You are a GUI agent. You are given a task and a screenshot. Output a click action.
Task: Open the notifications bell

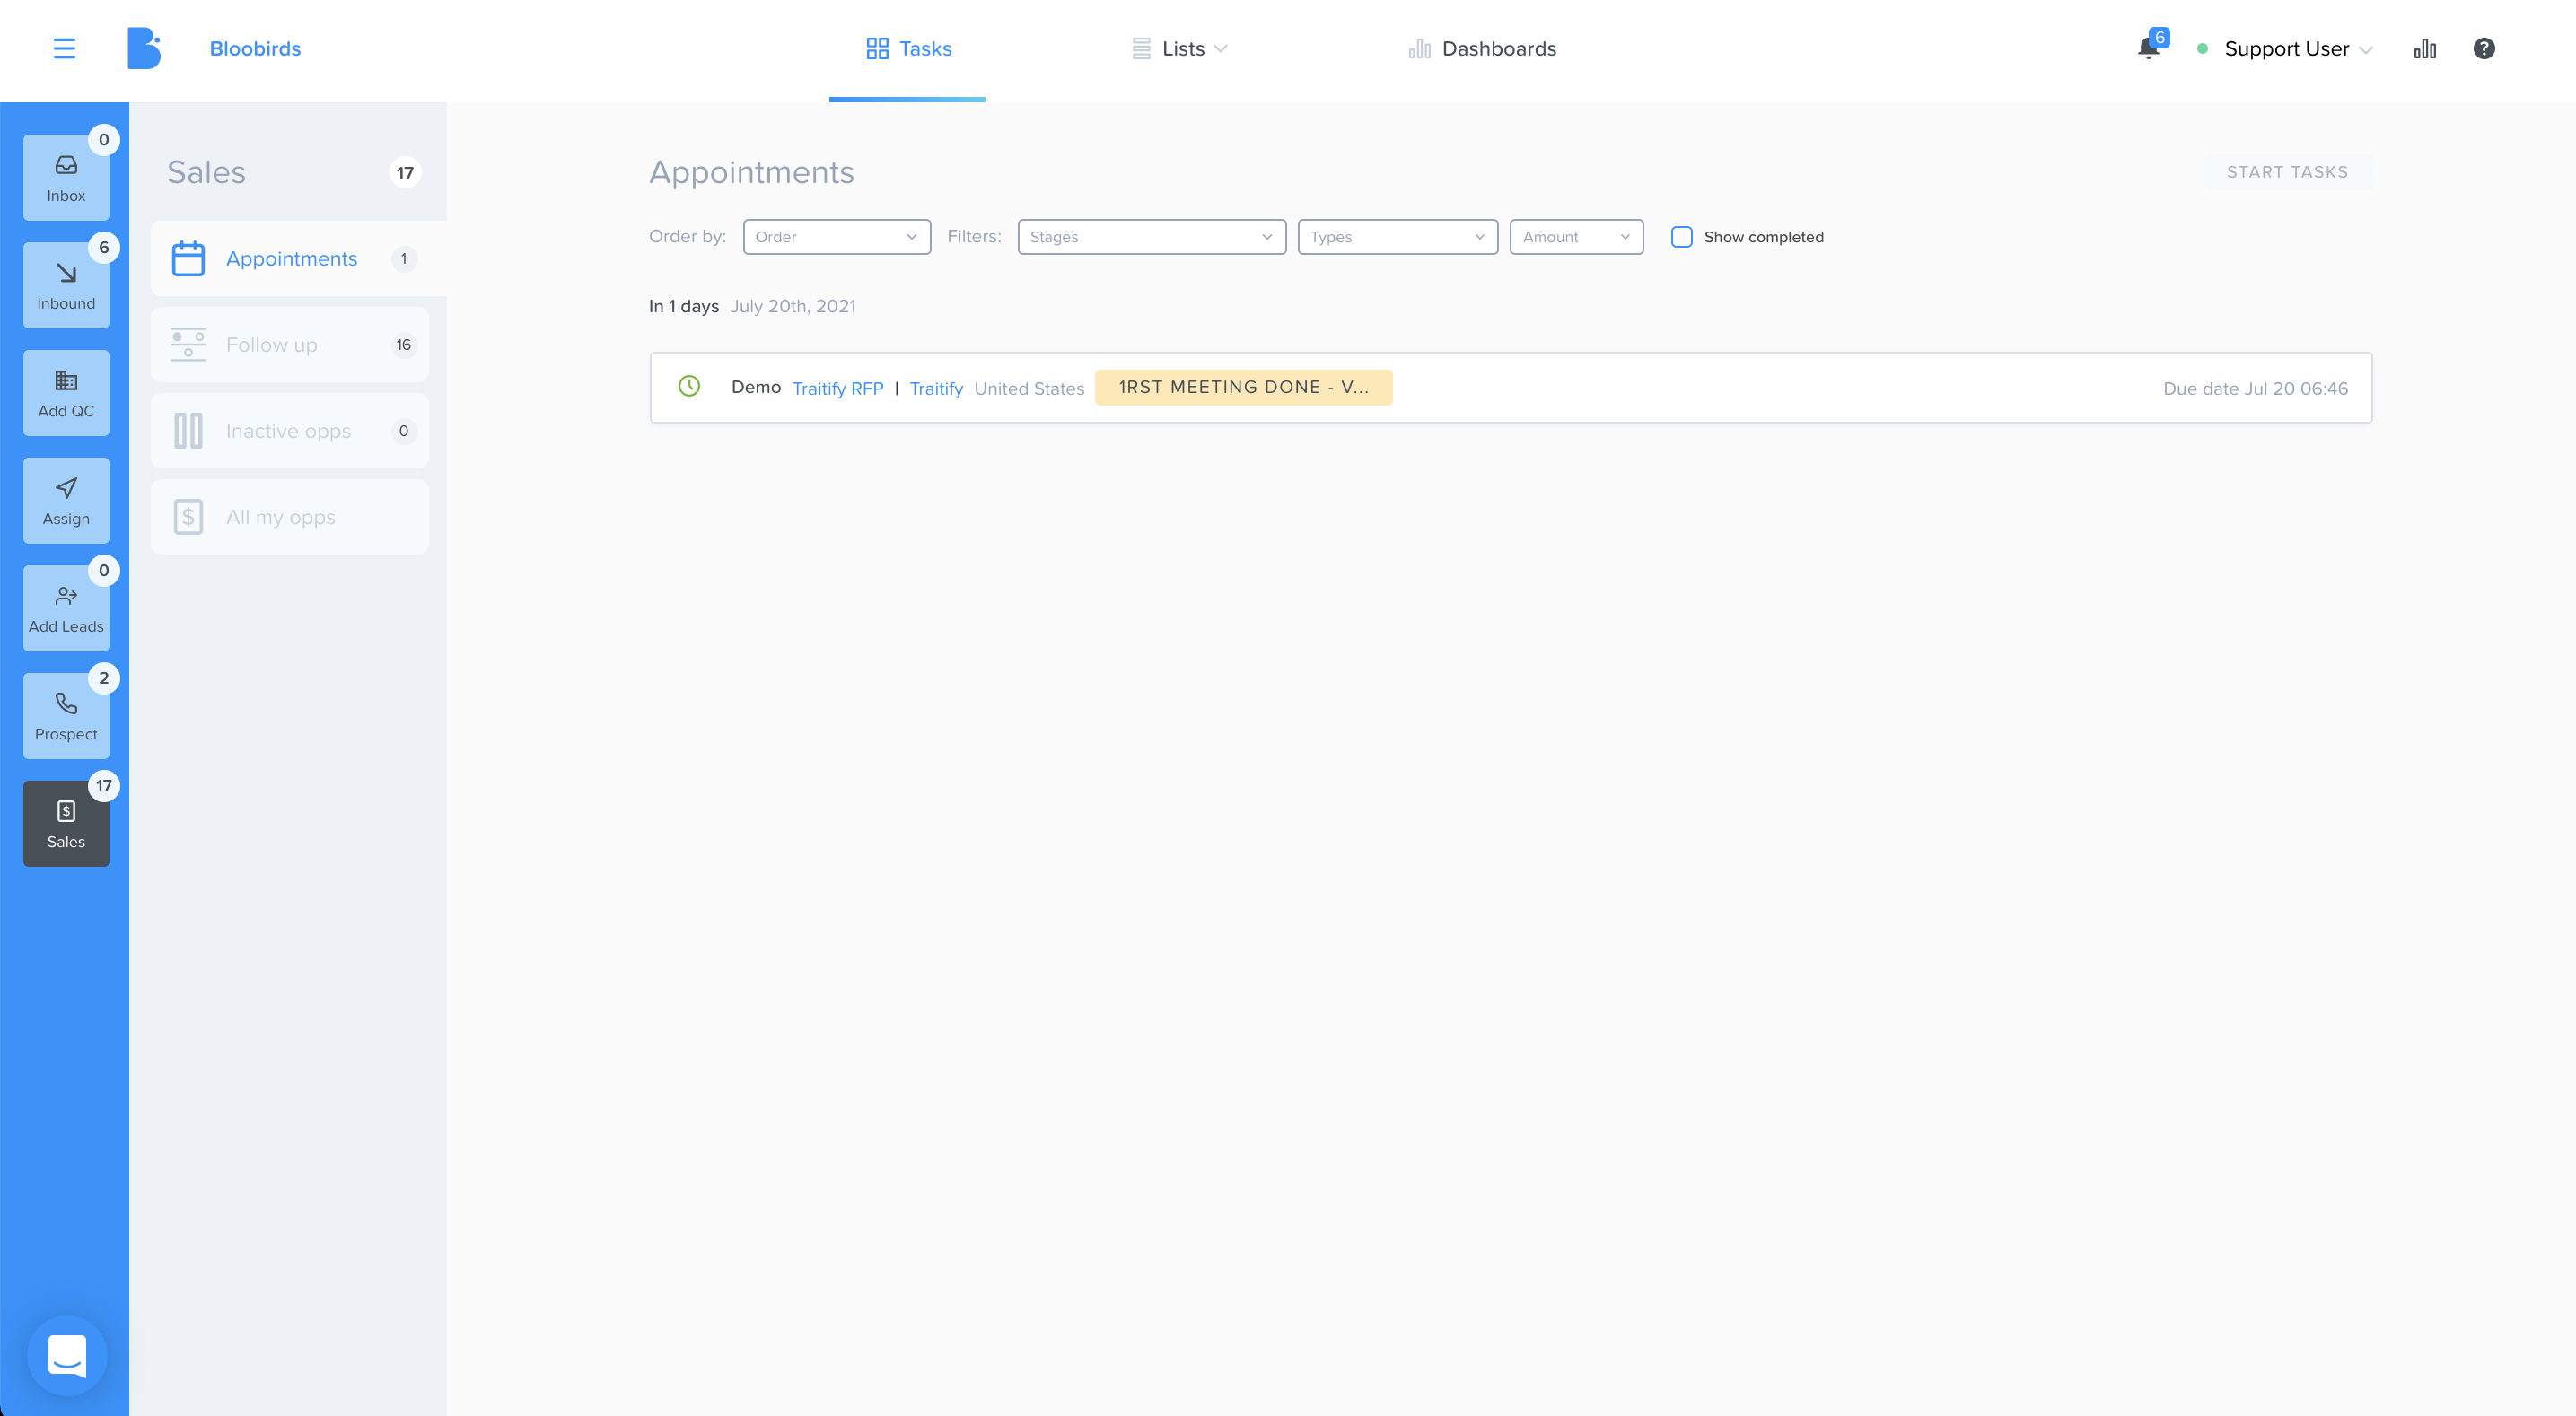click(2147, 48)
